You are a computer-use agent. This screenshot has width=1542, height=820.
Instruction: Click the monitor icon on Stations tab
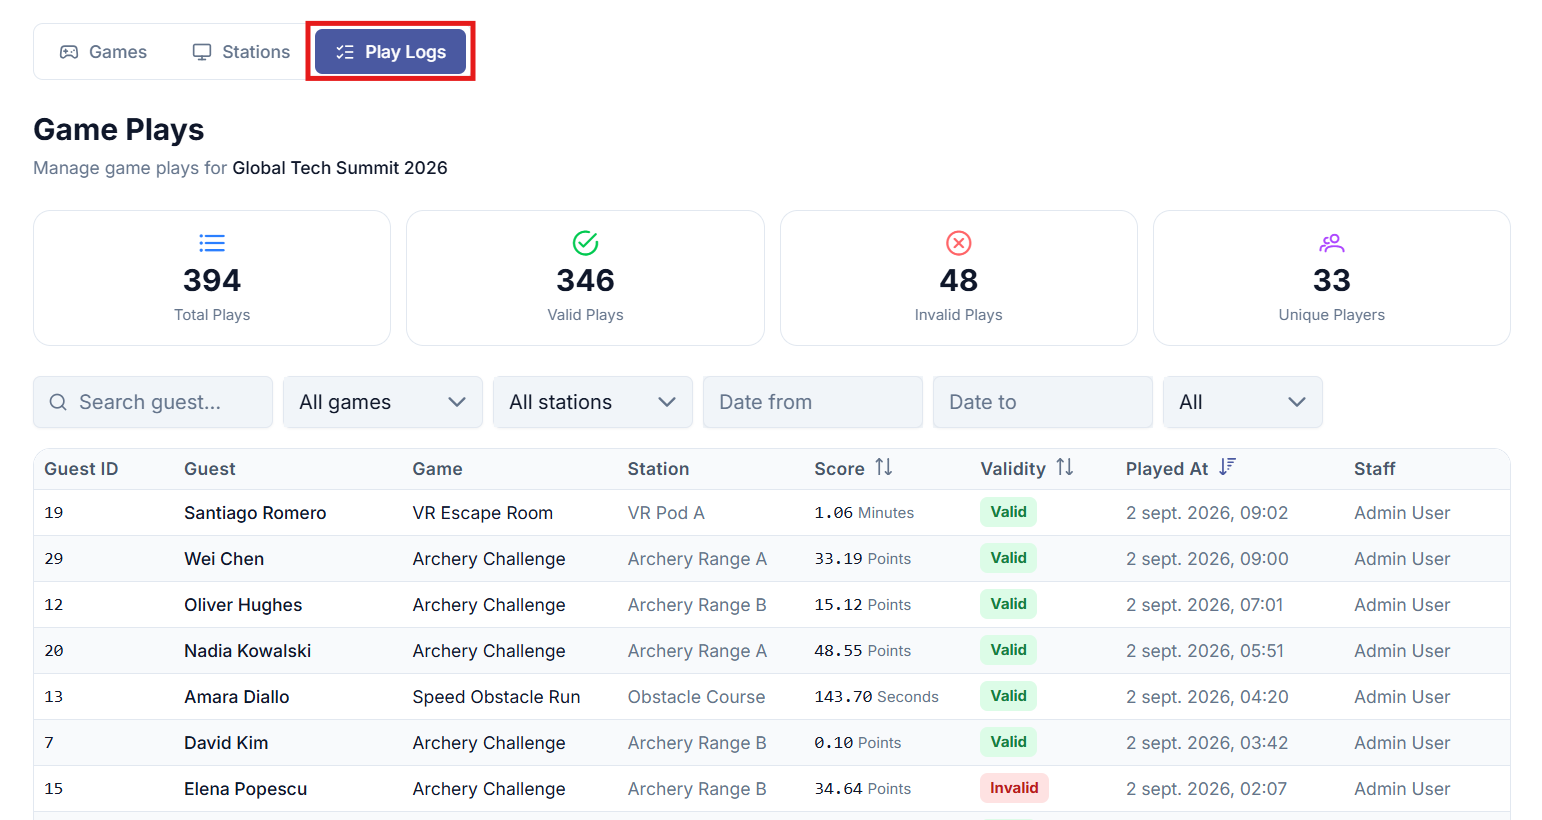coord(202,52)
